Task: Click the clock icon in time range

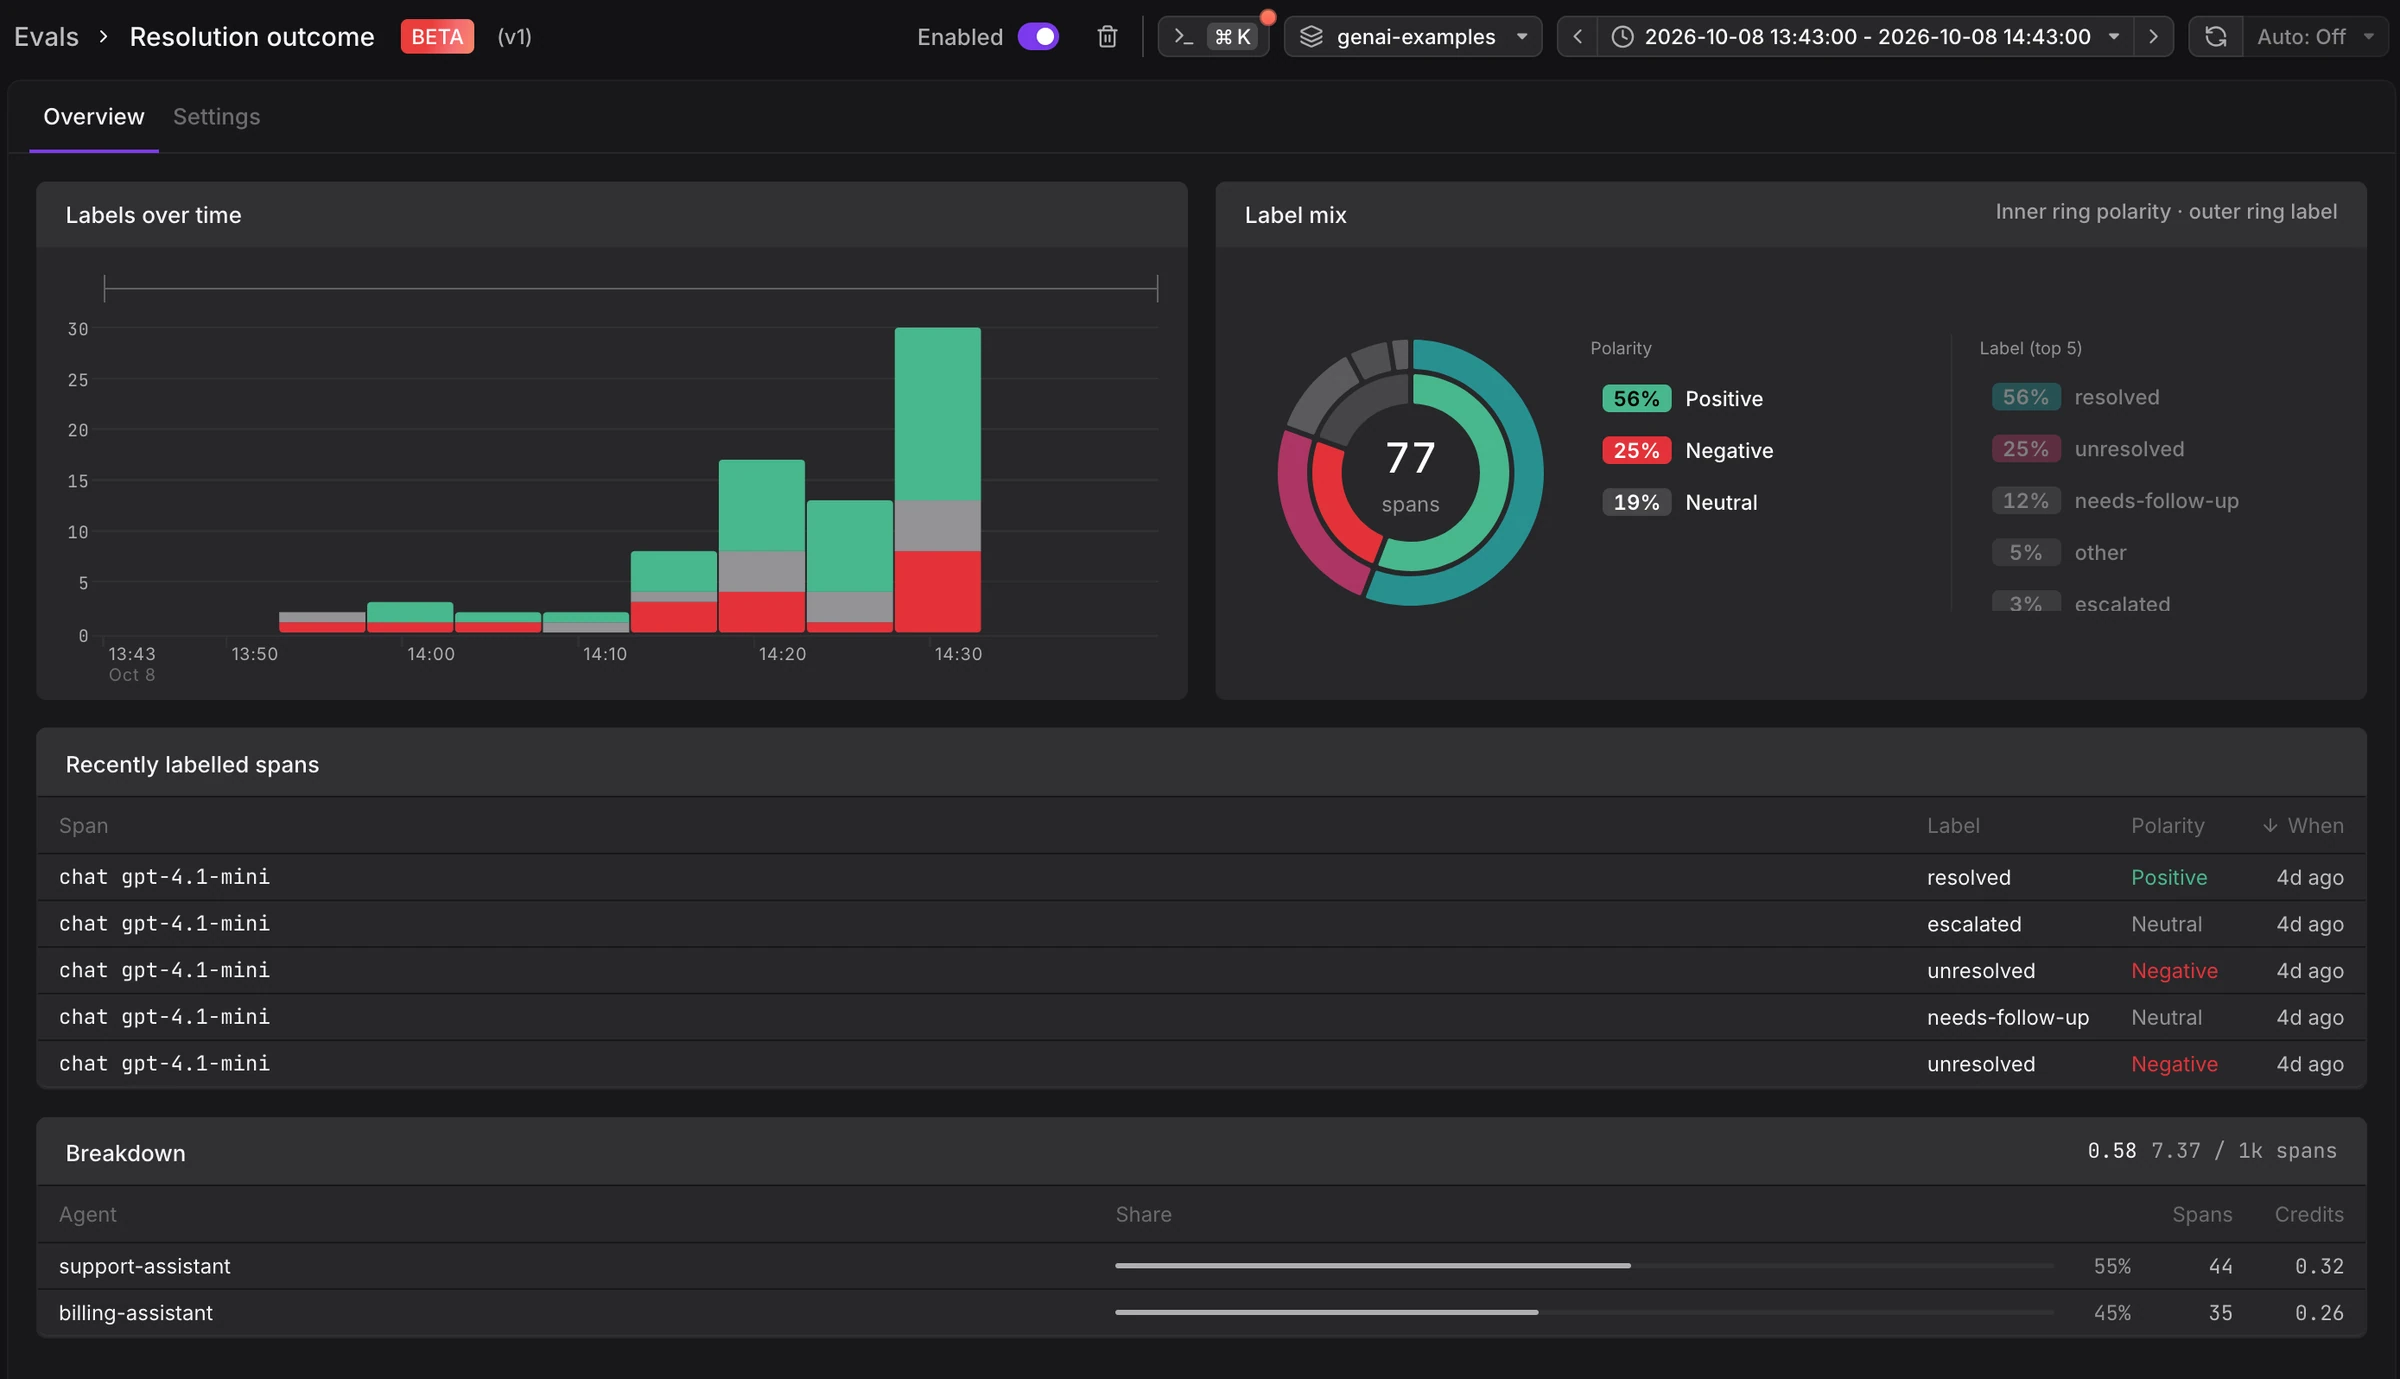Action: coord(1622,37)
